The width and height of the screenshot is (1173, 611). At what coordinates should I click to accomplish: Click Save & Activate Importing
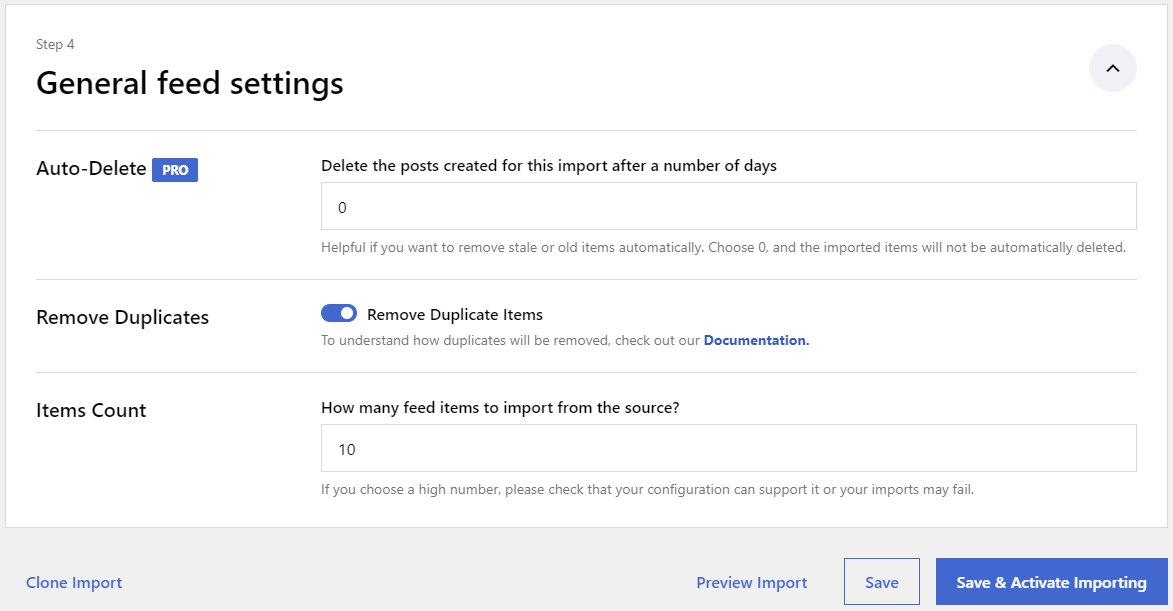pyautogui.click(x=1051, y=581)
